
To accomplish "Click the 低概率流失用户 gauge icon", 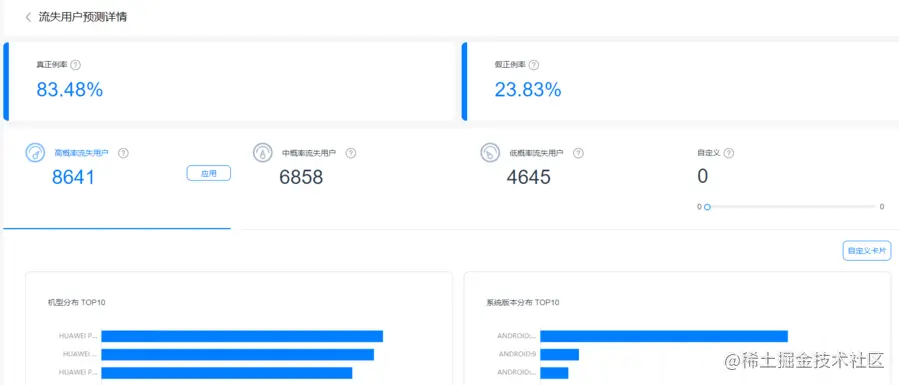I will click(x=490, y=153).
